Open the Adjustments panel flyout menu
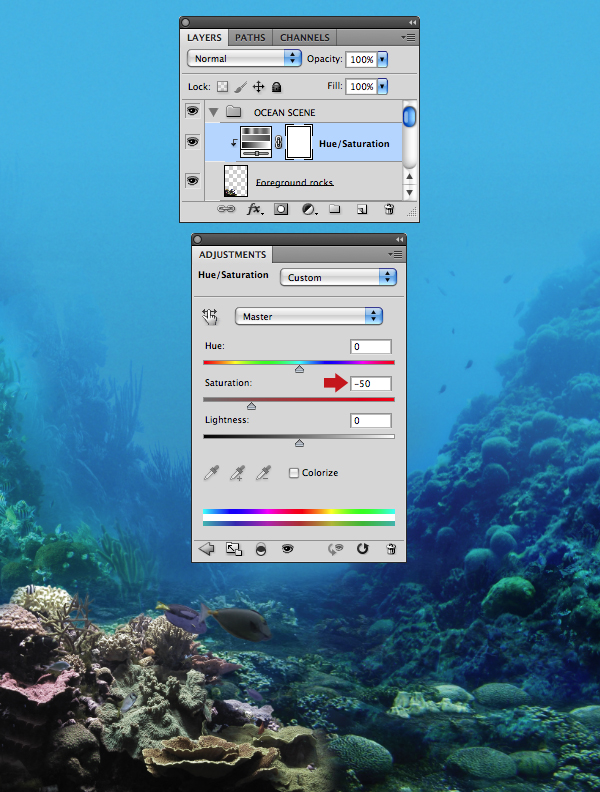 point(395,254)
